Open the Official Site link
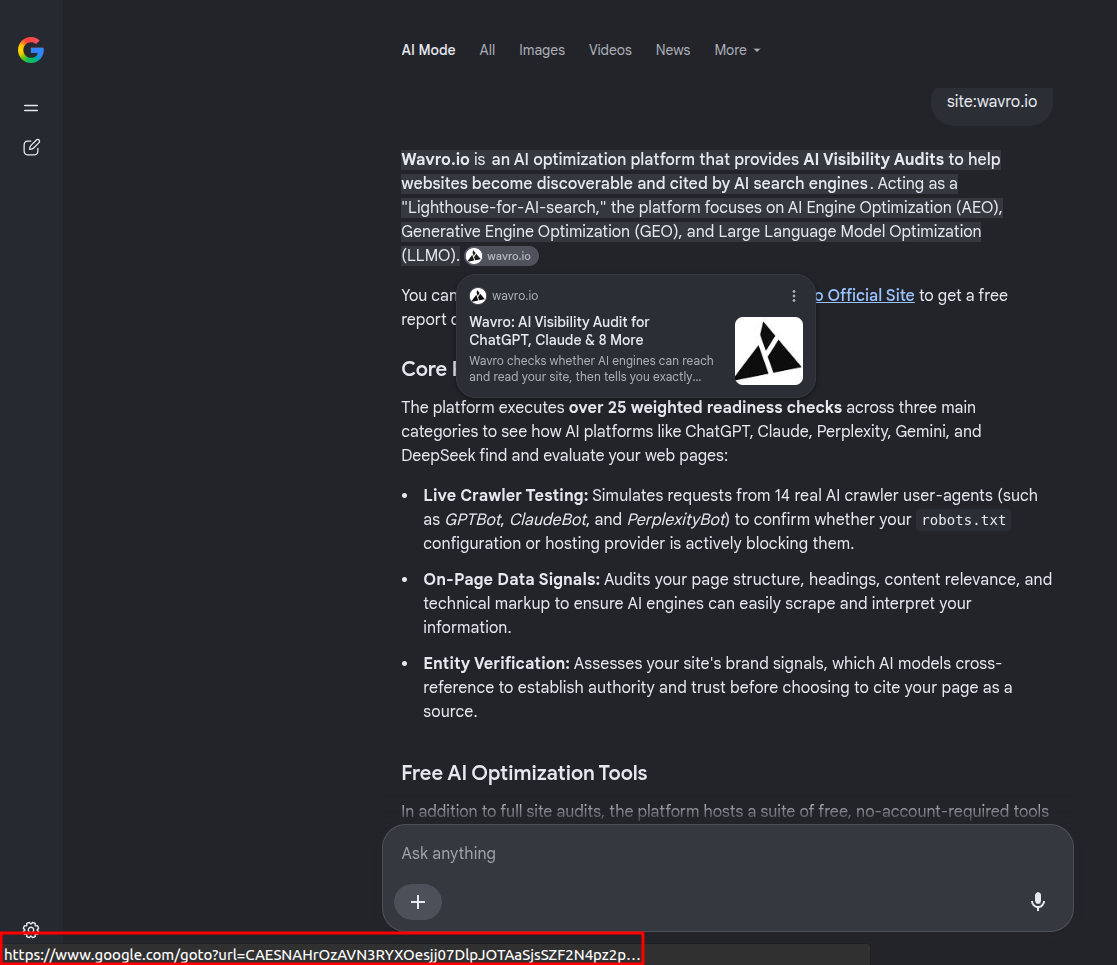The height and width of the screenshot is (965, 1117). [865, 295]
